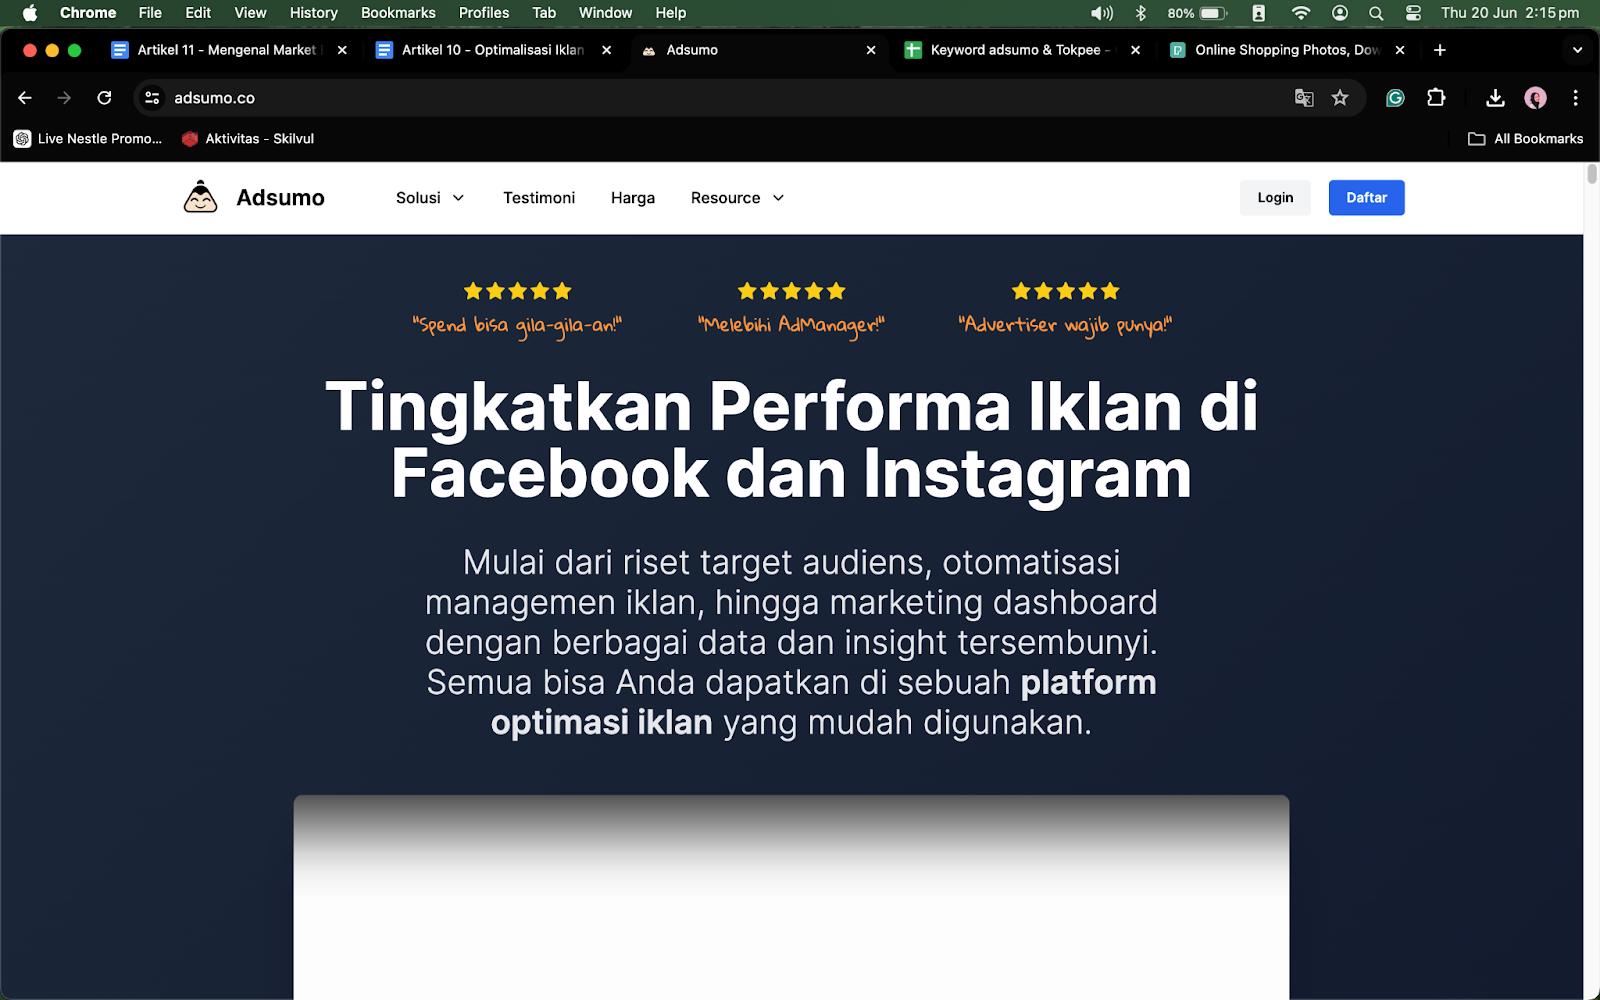This screenshot has width=1600, height=1000.
Task: Open the Bookmarks menu
Action: [x=398, y=13]
